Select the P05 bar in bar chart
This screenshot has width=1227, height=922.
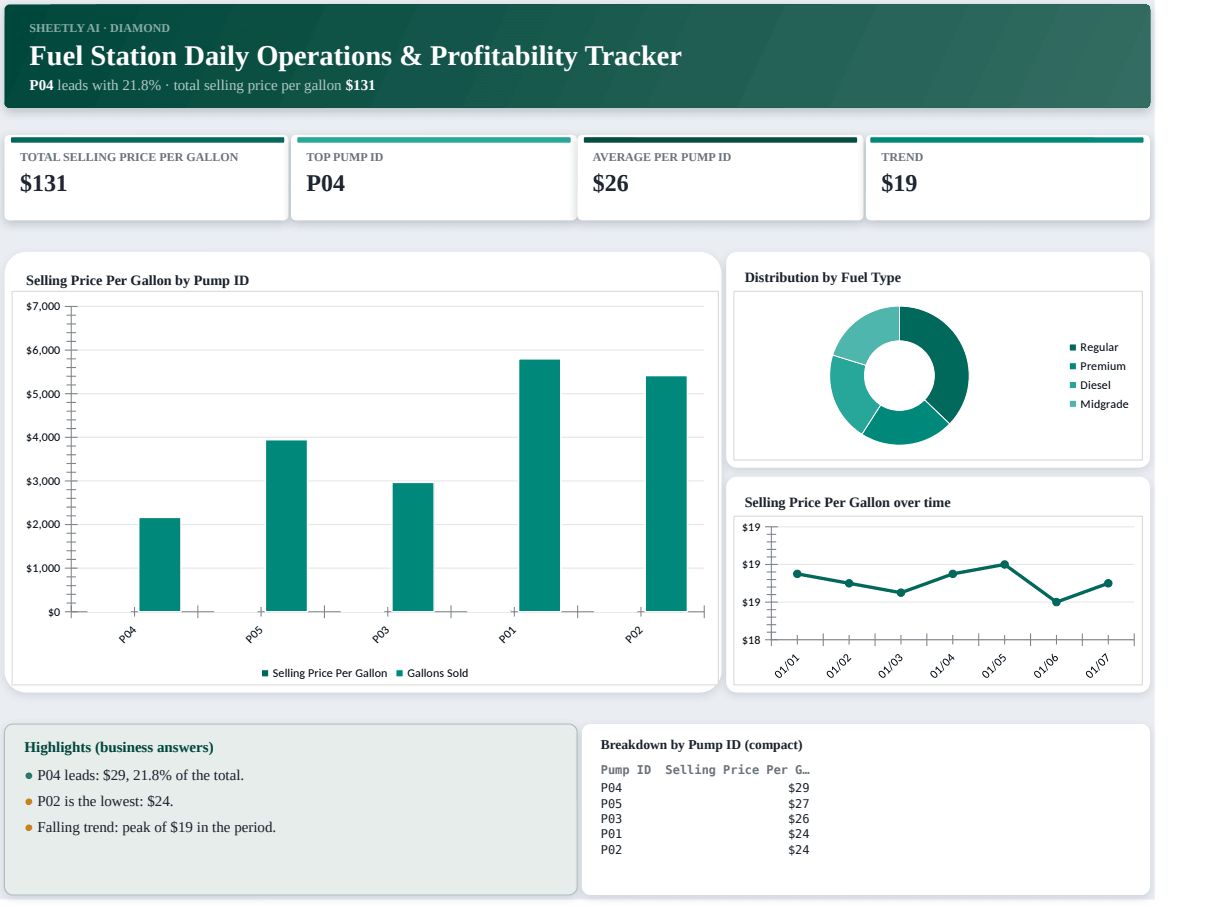[286, 526]
